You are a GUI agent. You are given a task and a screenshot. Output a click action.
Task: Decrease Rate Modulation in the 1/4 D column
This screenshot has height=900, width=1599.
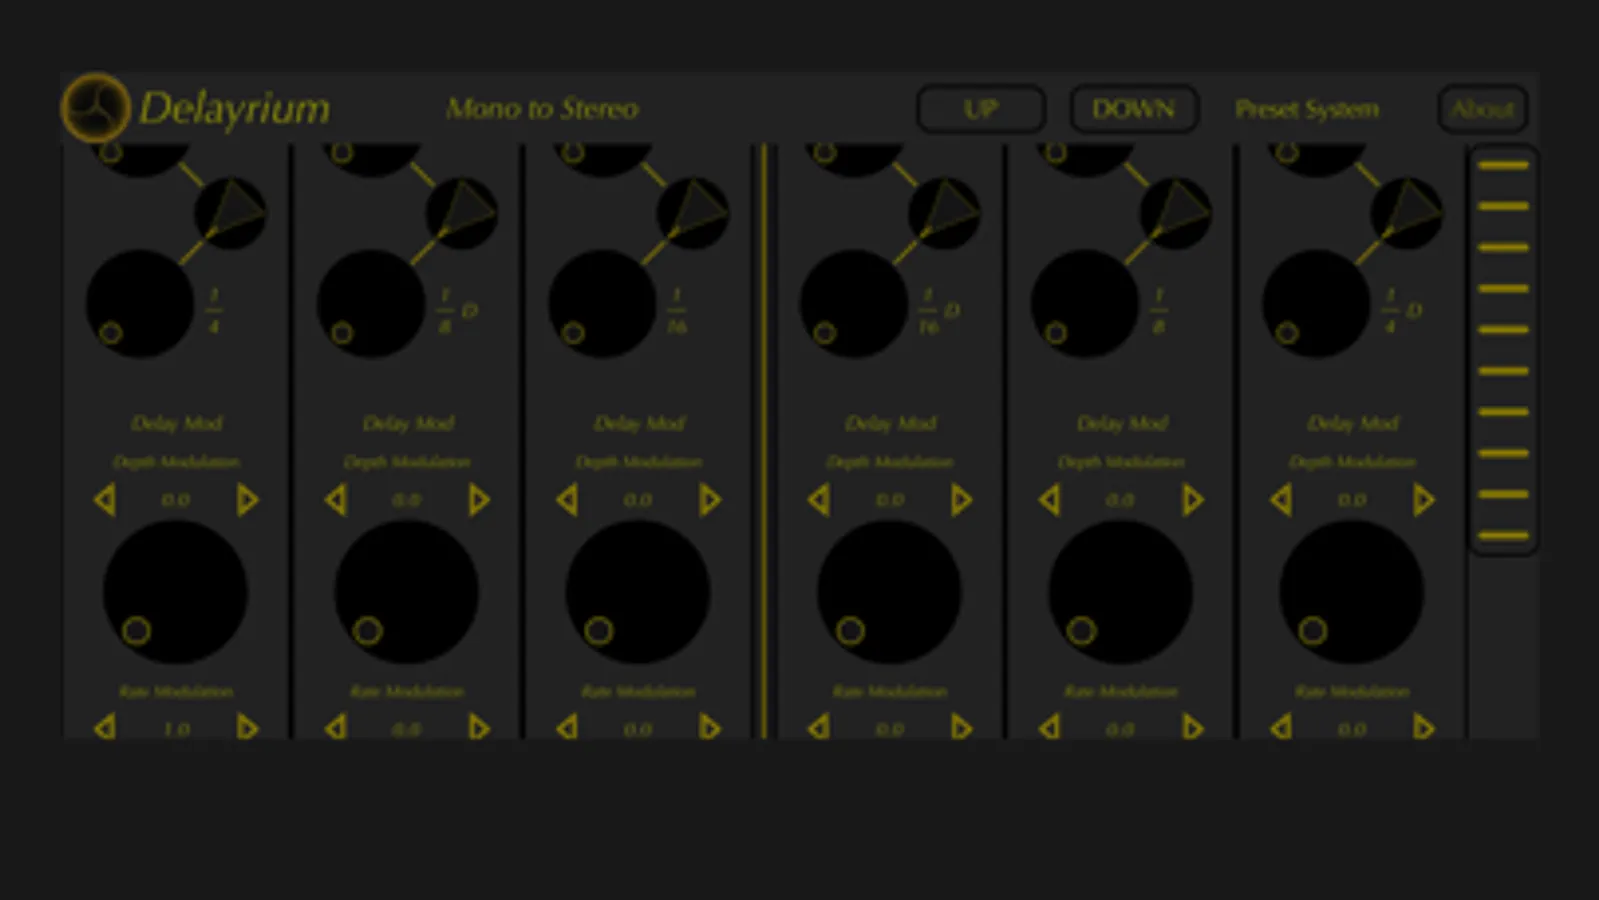point(1281,727)
